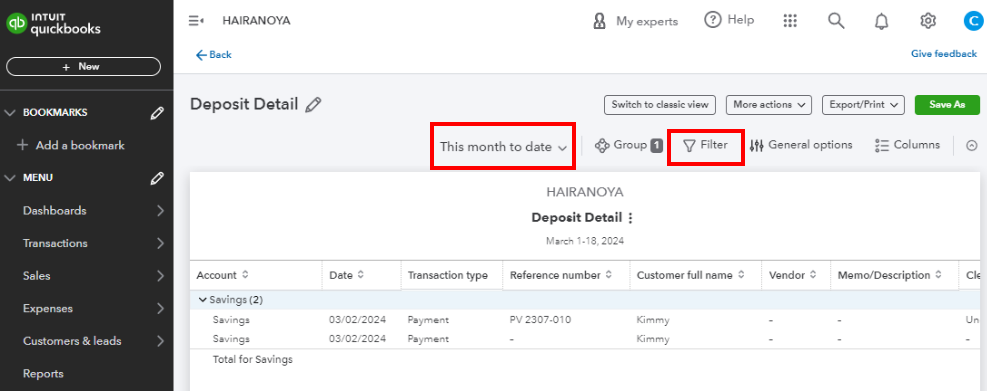Click the Intuit QuickBooks logo
Screen dimensions: 987x391
[54, 24]
